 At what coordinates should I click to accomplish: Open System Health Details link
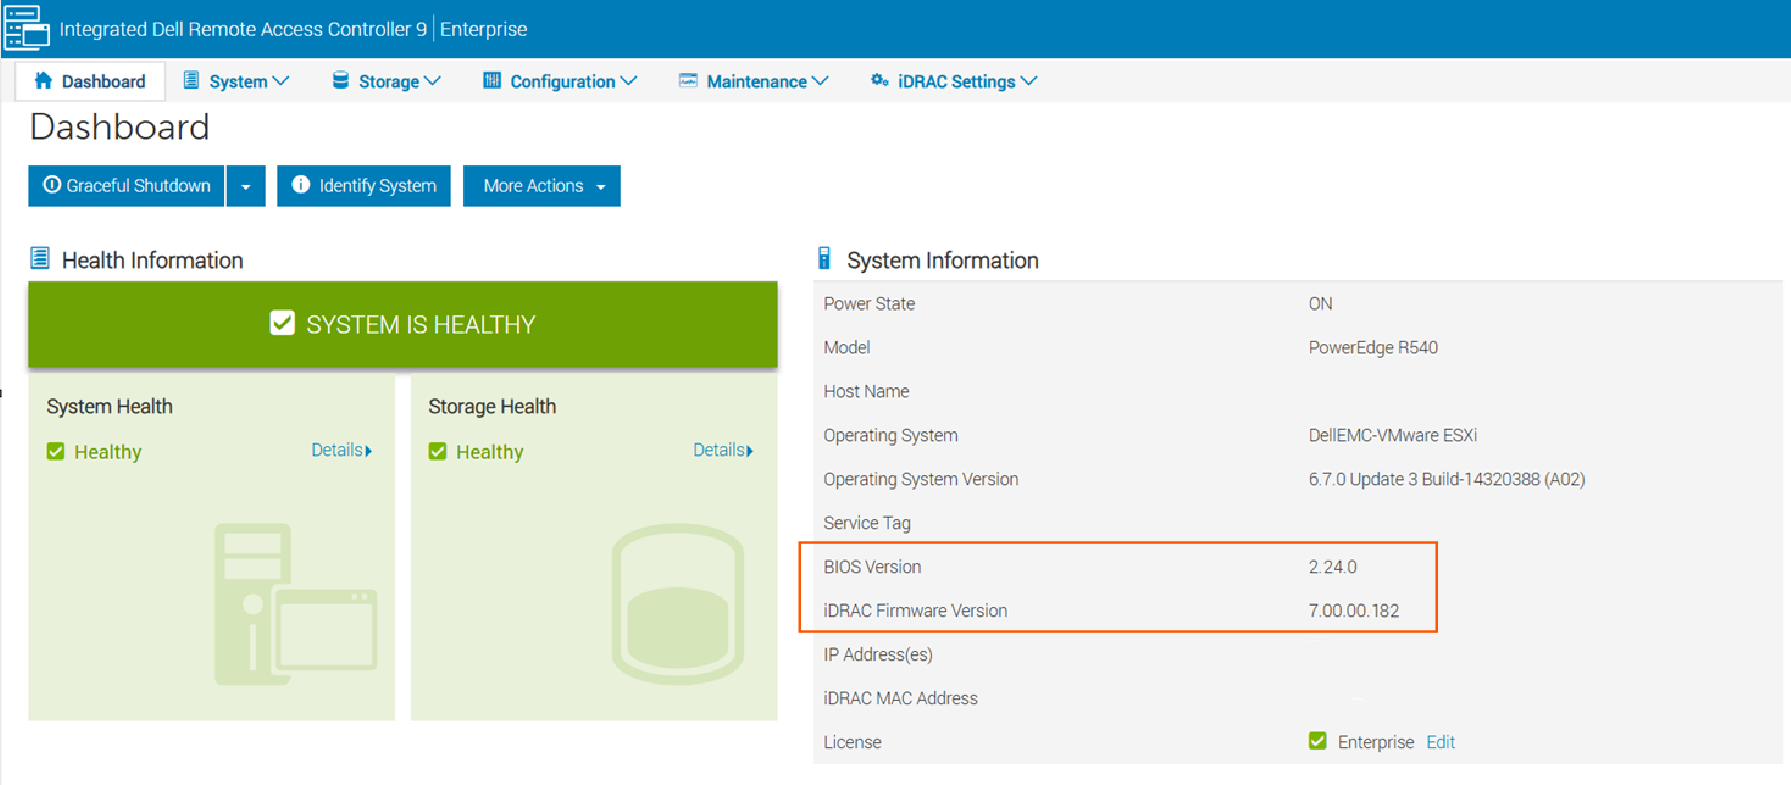(x=342, y=450)
